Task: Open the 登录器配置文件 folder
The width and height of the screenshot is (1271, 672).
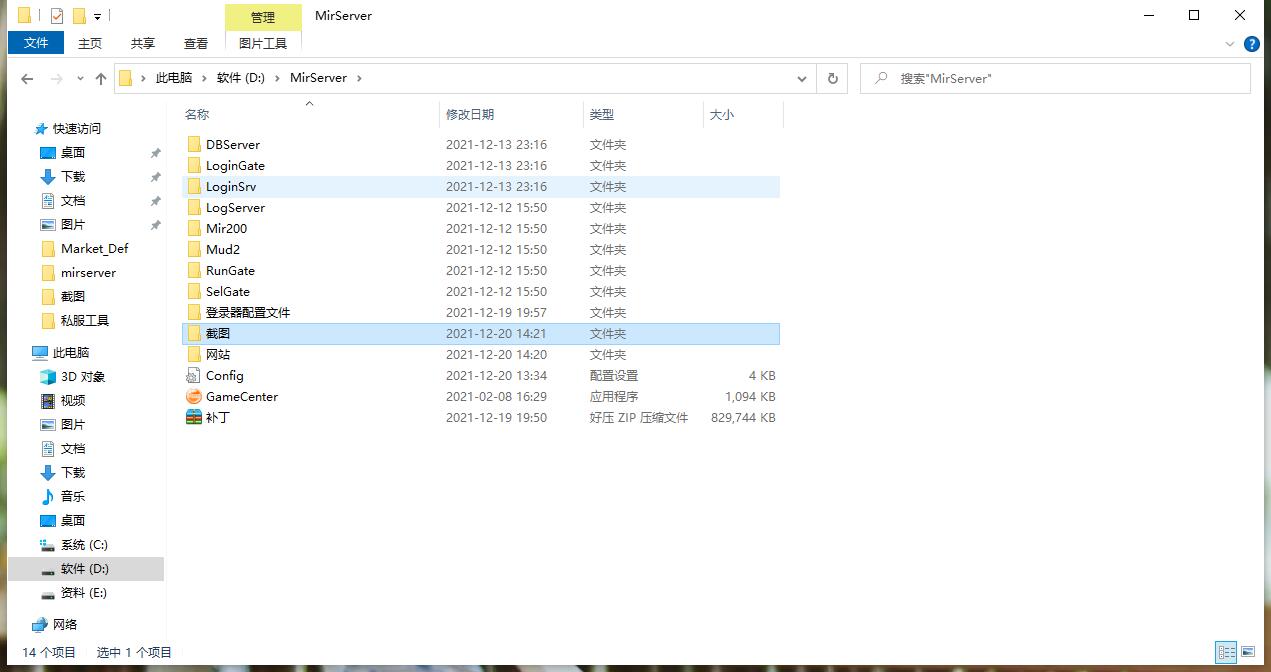Action: coord(247,313)
